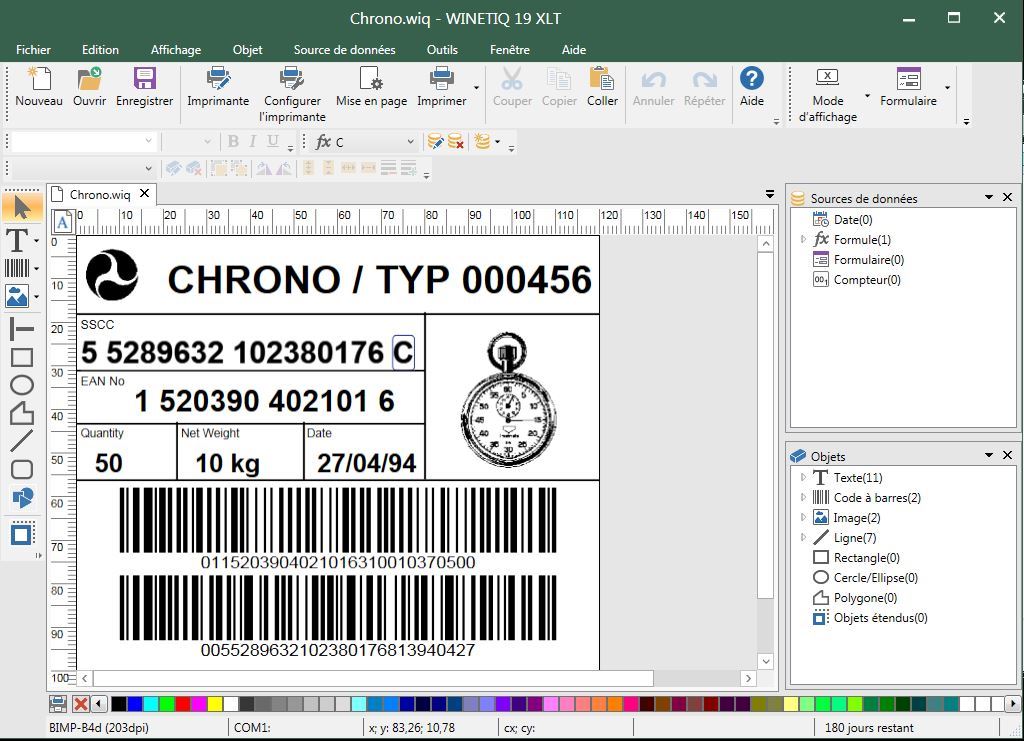
Task: Select the extended objects tool
Action: click(22, 533)
